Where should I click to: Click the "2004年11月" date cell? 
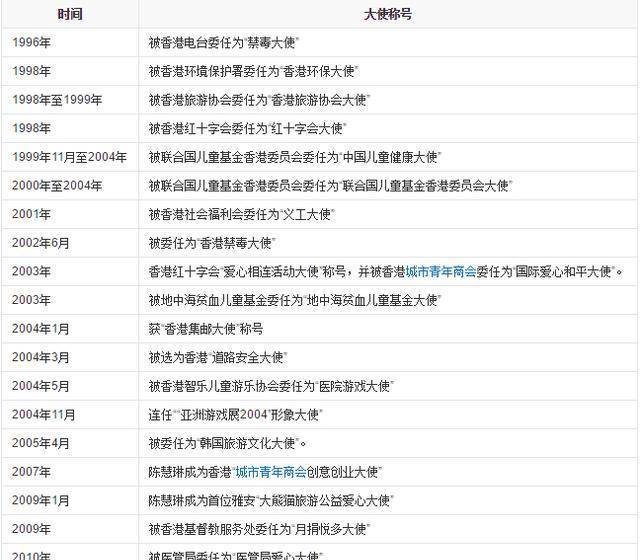point(44,415)
